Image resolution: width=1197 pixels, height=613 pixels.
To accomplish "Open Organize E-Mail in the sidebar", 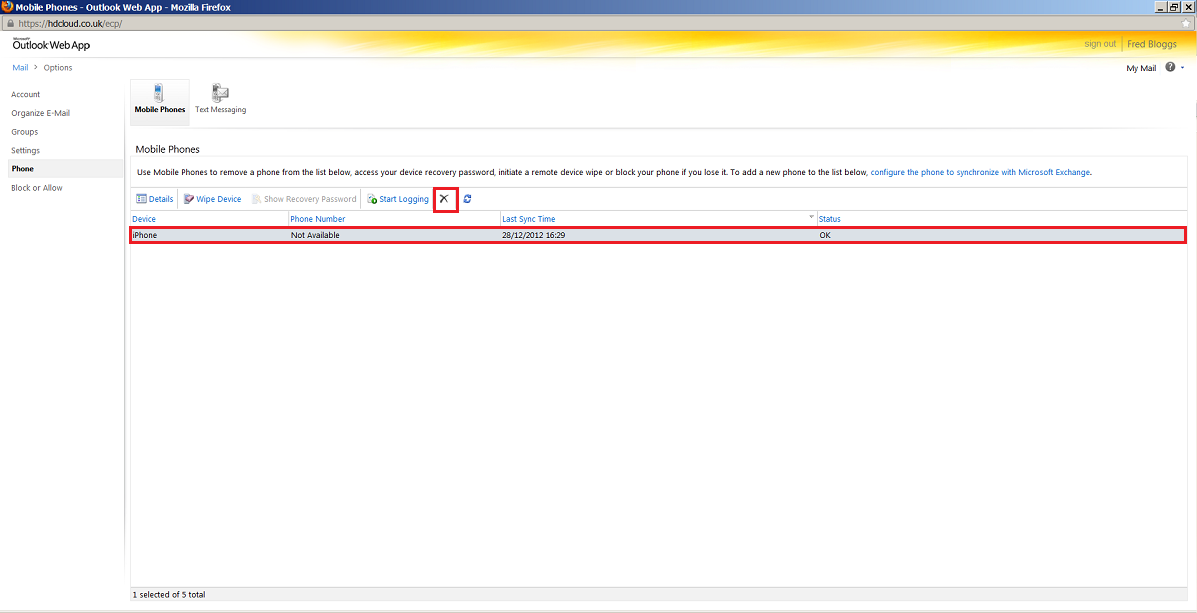I will point(40,113).
